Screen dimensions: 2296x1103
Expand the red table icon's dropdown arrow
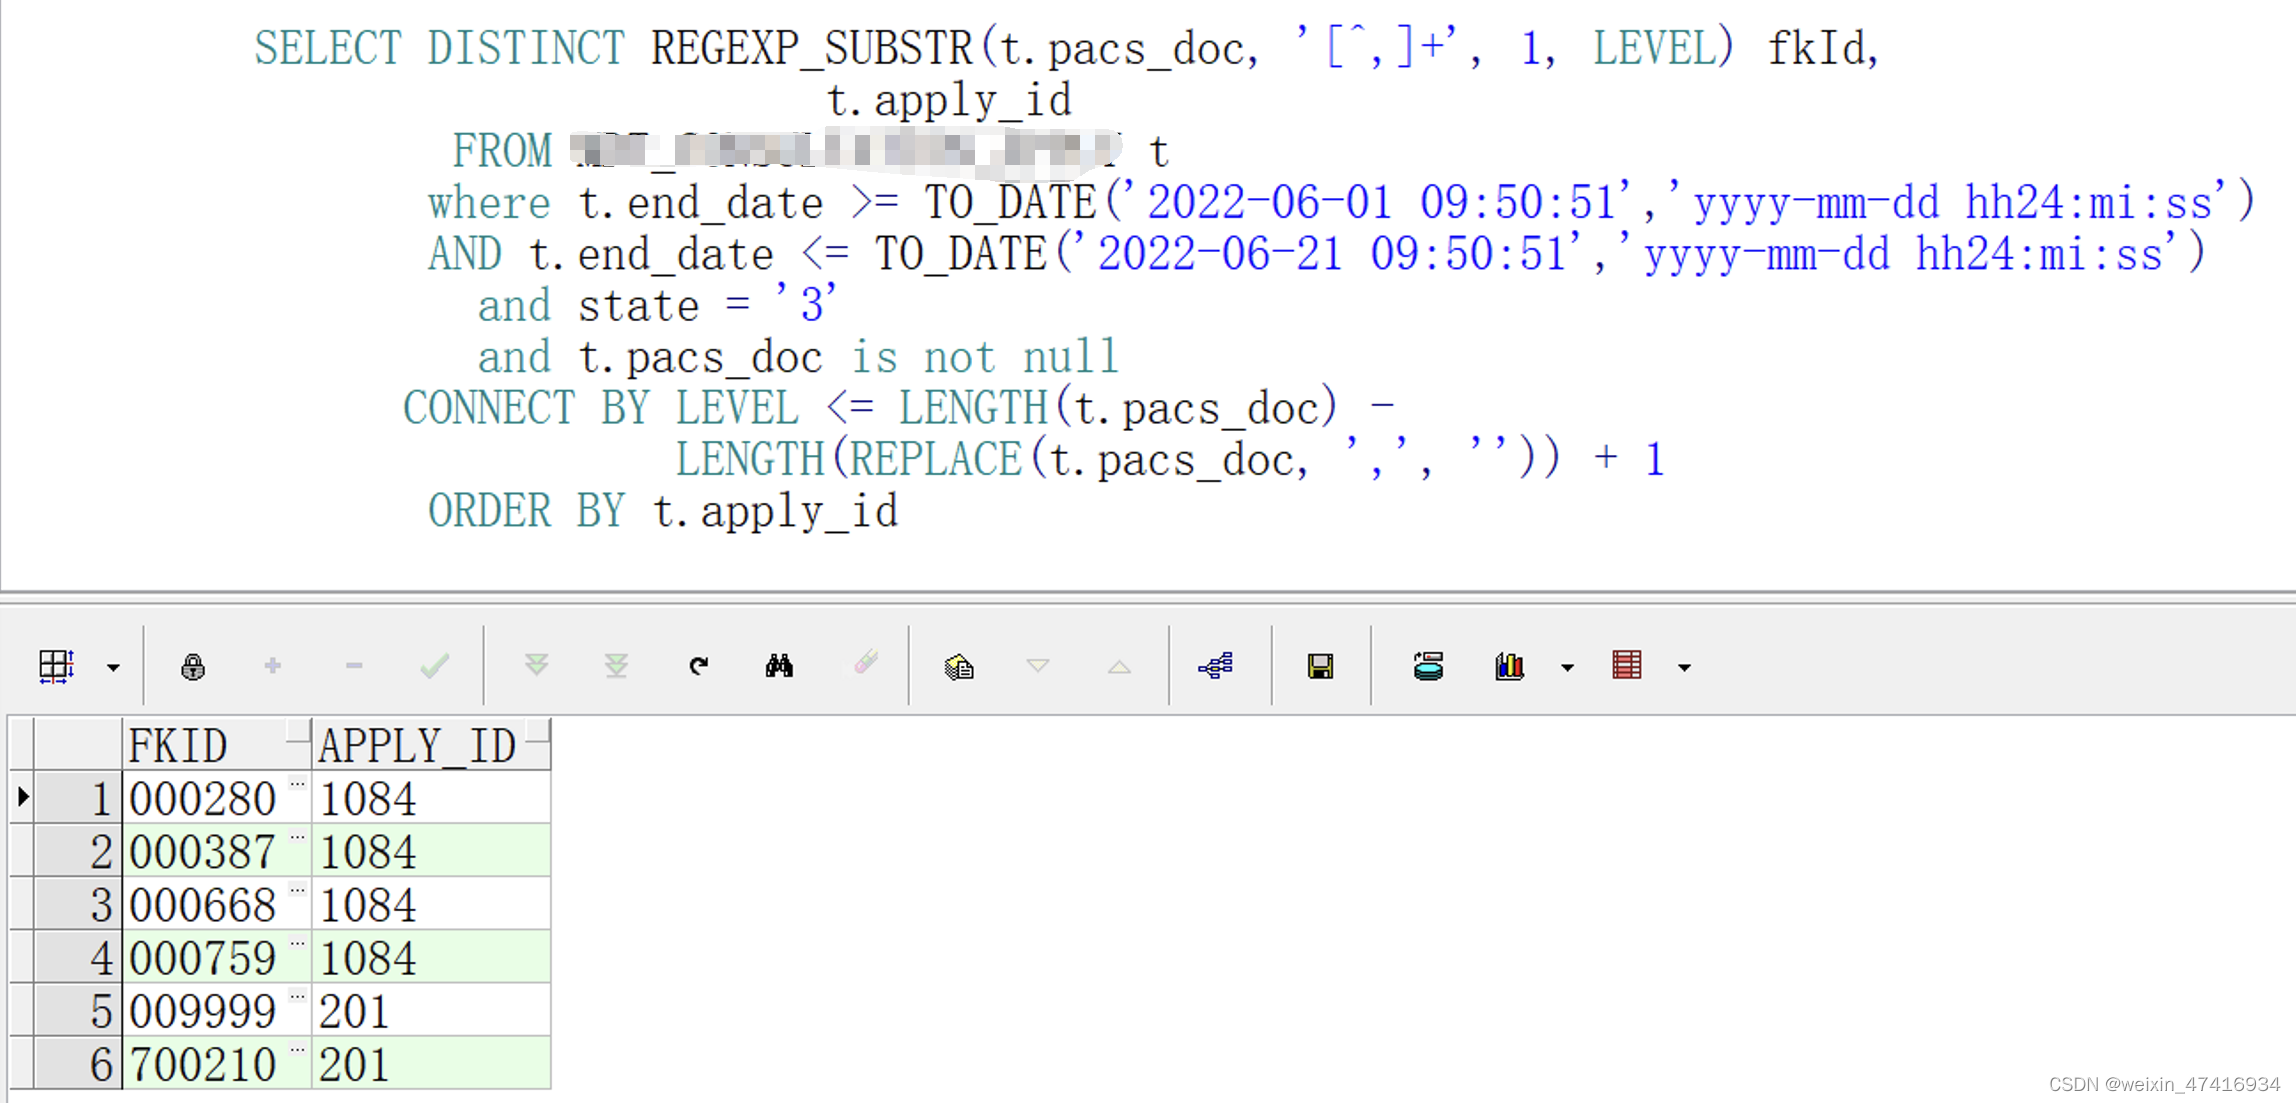(x=1684, y=668)
